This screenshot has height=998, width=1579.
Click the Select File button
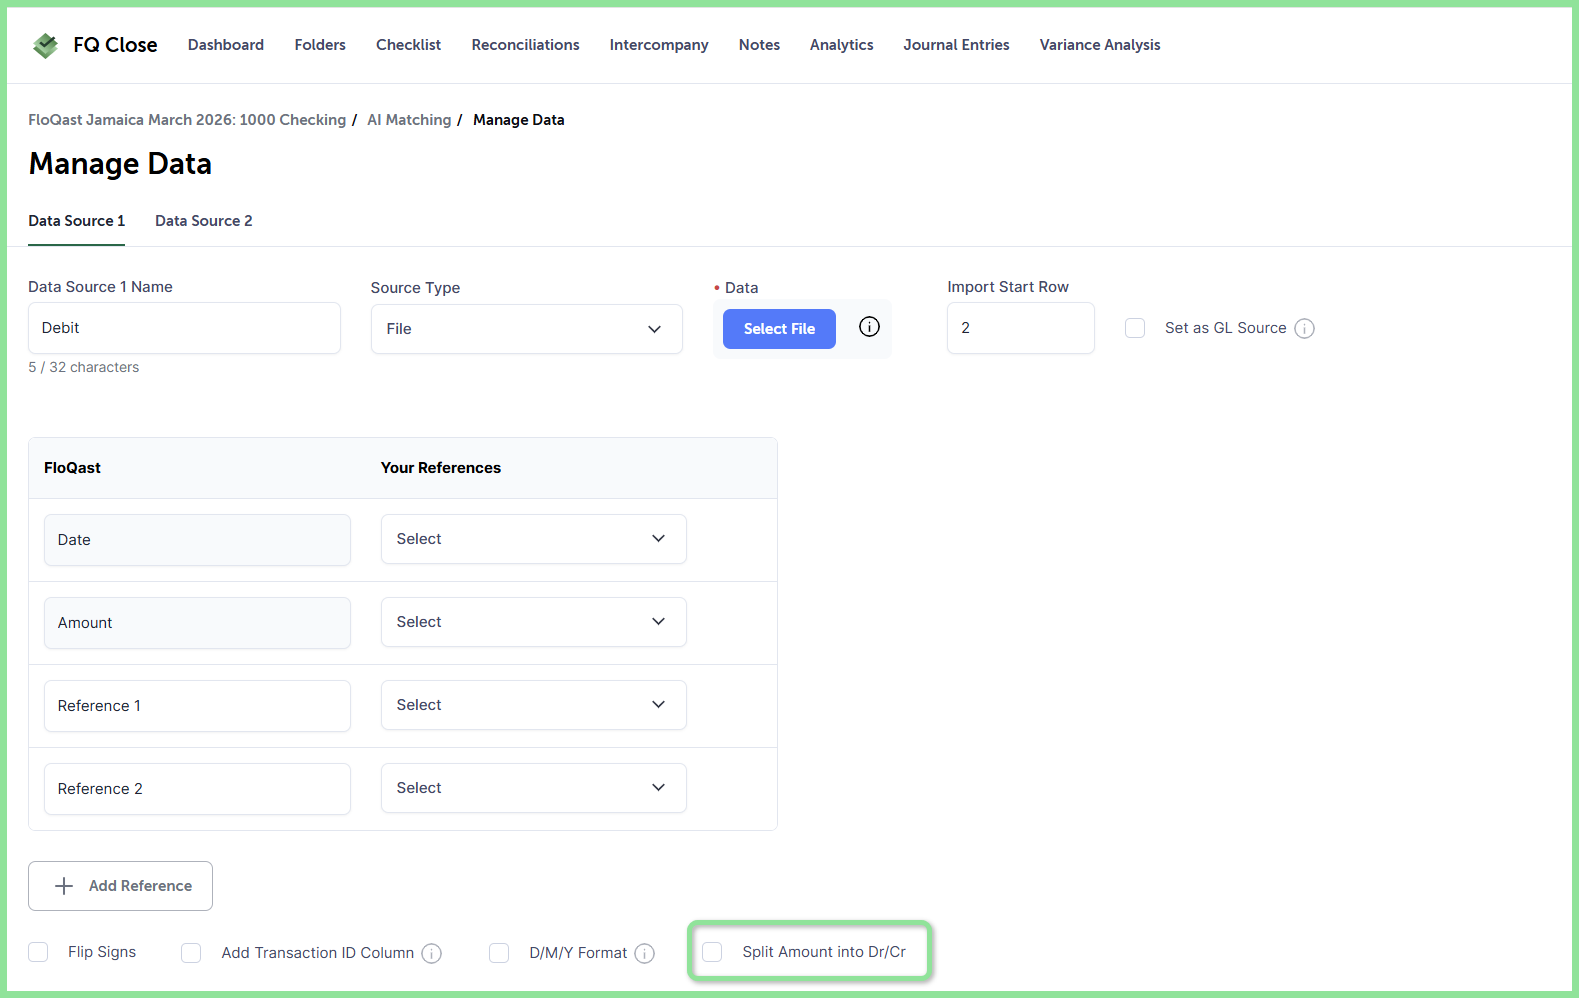coord(779,329)
